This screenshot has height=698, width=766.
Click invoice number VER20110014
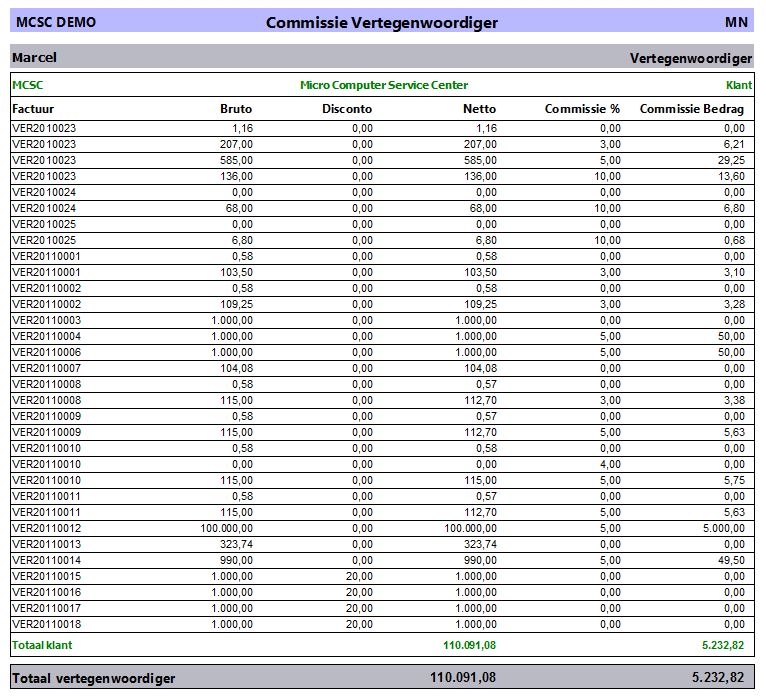pos(46,560)
